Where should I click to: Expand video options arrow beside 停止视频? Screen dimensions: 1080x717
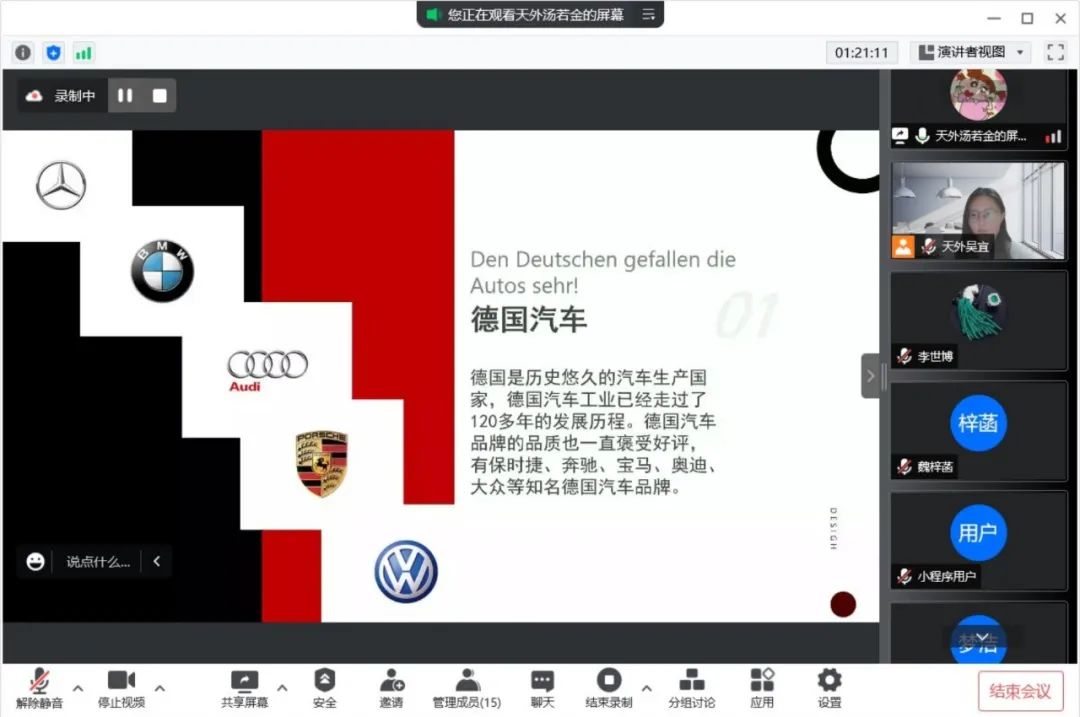[160, 688]
